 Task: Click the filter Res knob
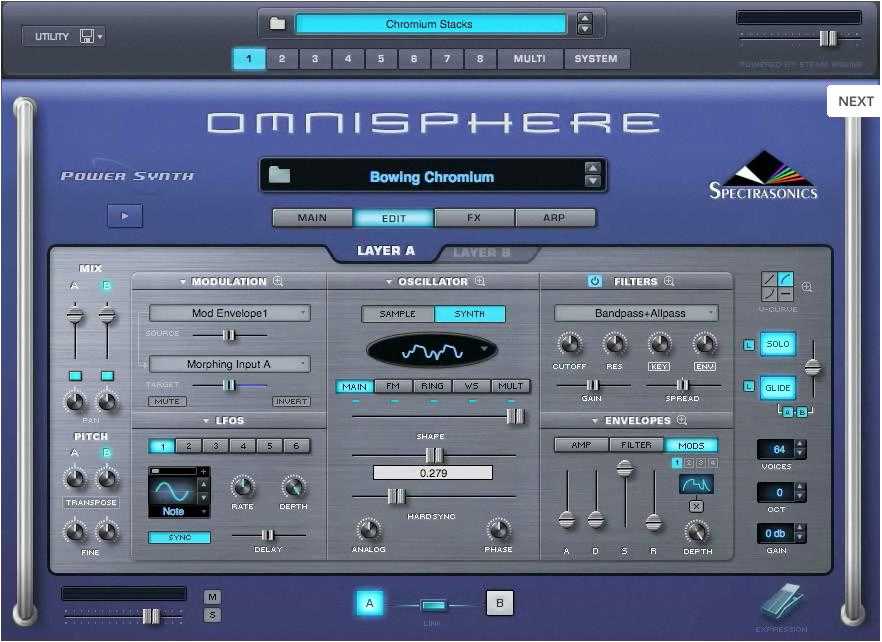coord(614,343)
